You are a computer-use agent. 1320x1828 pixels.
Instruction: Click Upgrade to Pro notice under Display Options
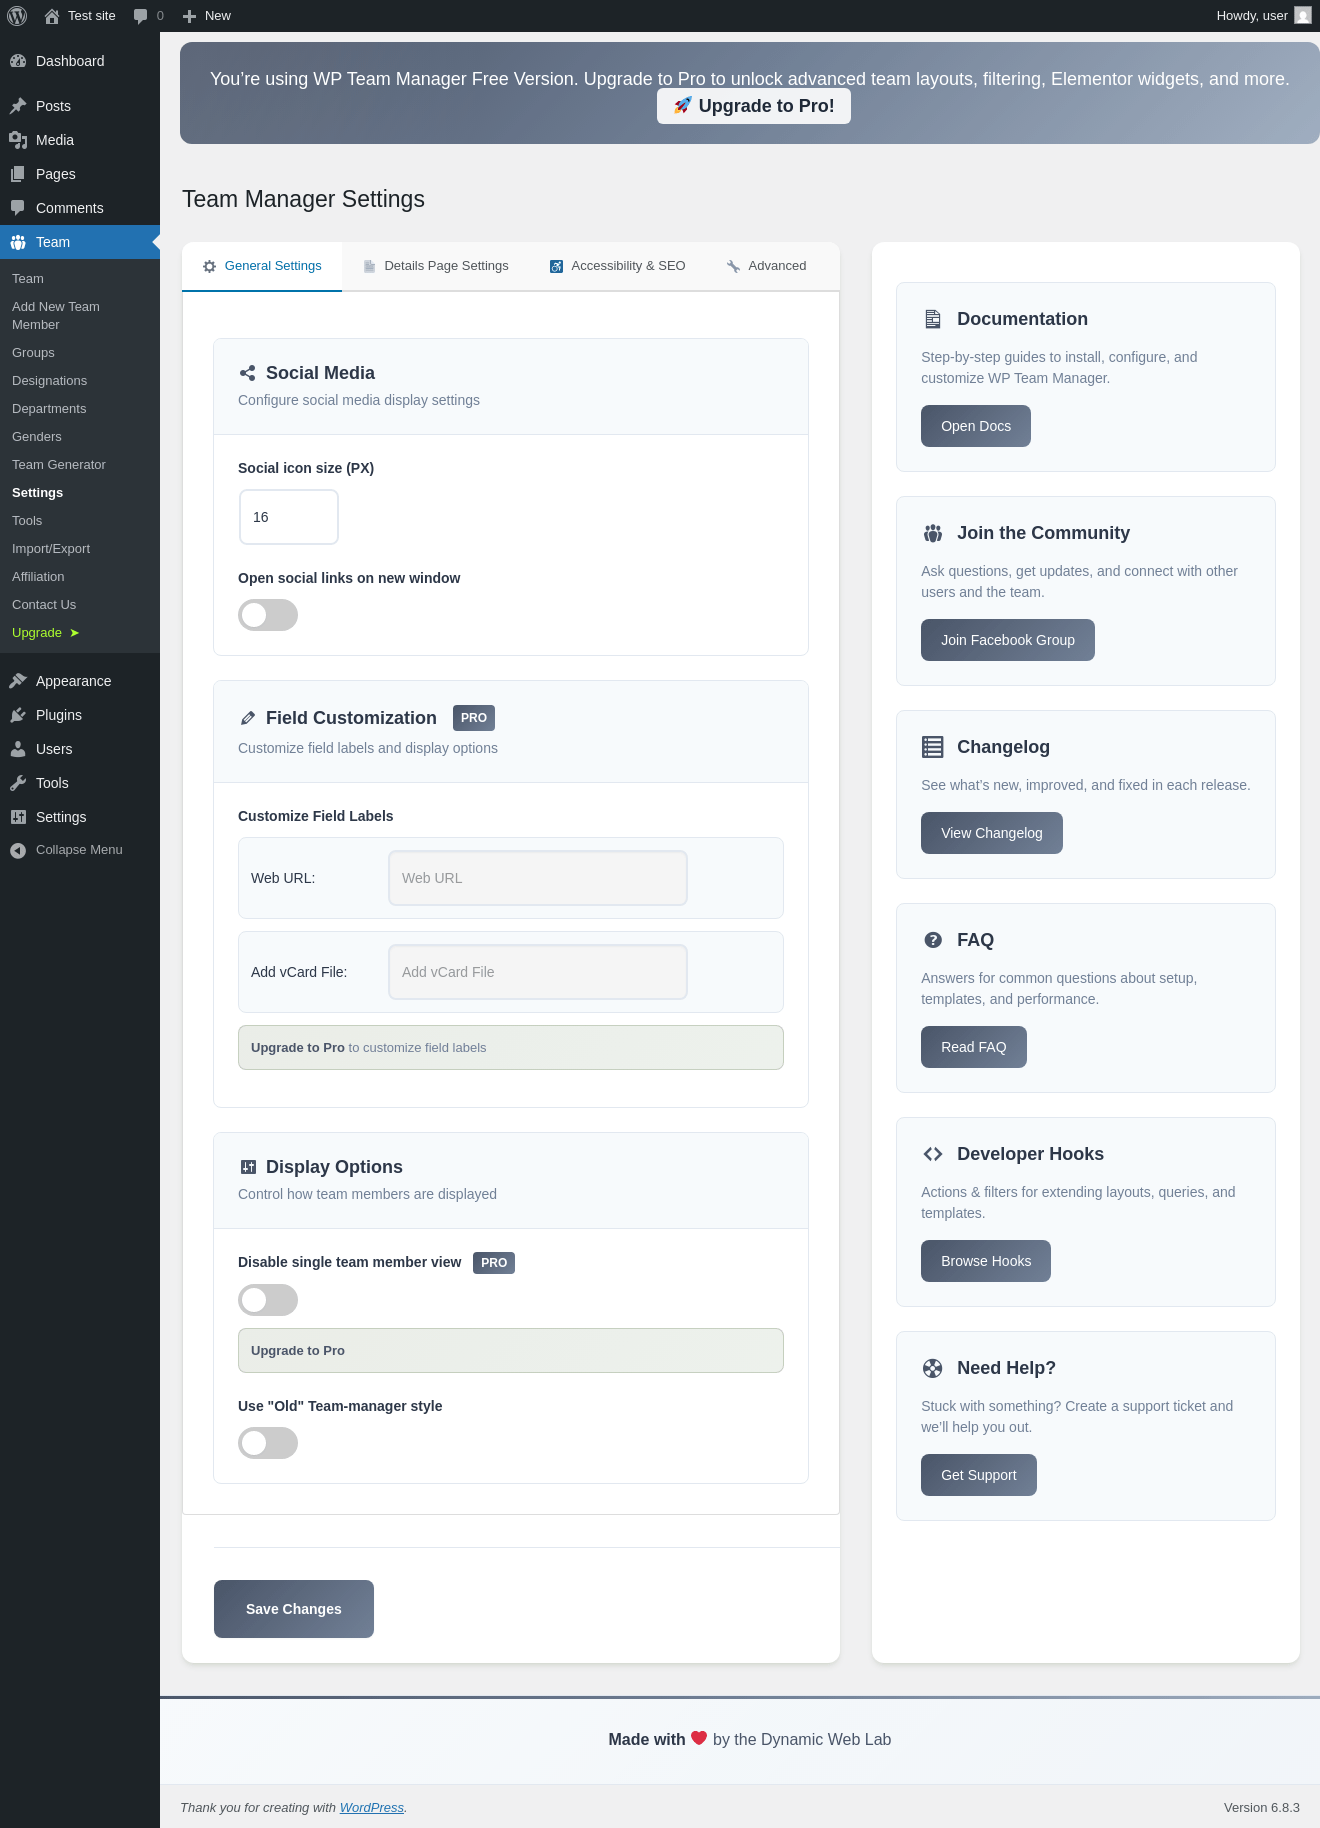coord(511,1351)
